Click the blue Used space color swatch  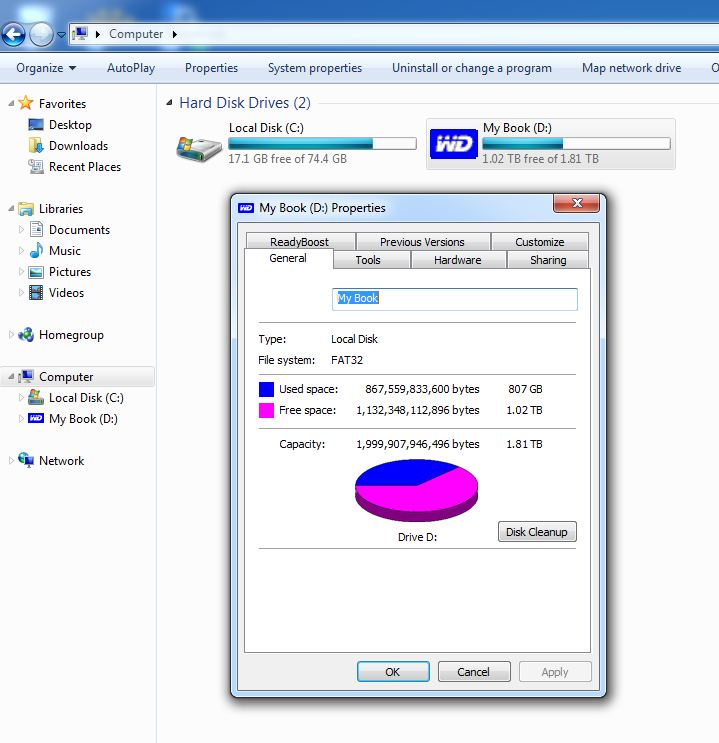266,389
